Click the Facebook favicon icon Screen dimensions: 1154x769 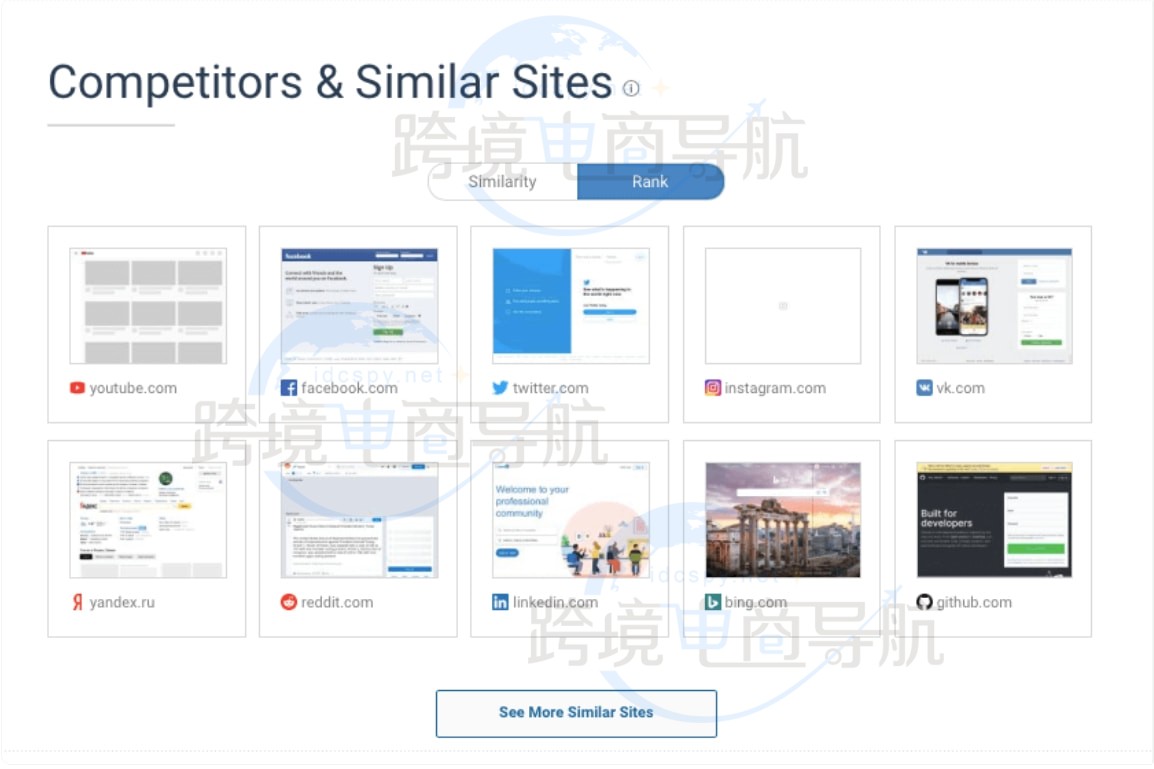(289, 388)
